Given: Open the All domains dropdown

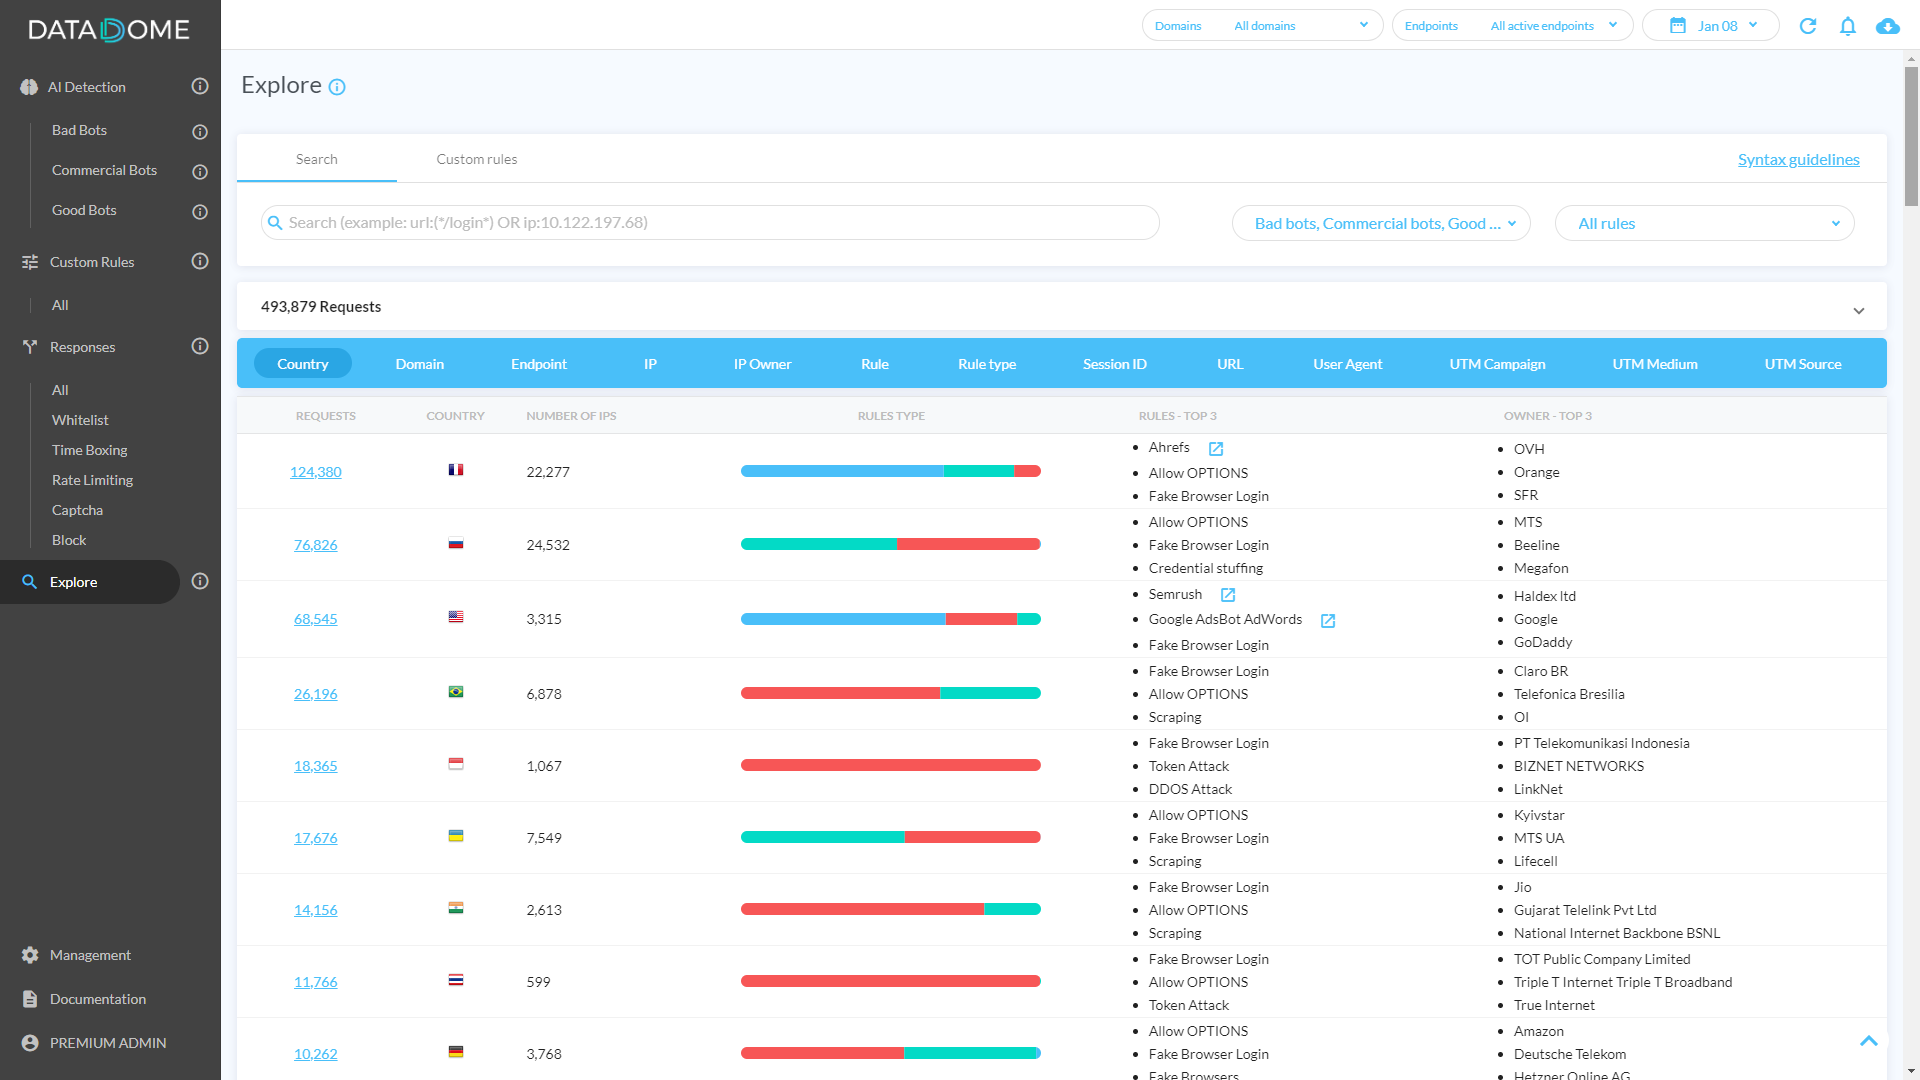Looking at the screenshot, I should tap(1263, 25).
